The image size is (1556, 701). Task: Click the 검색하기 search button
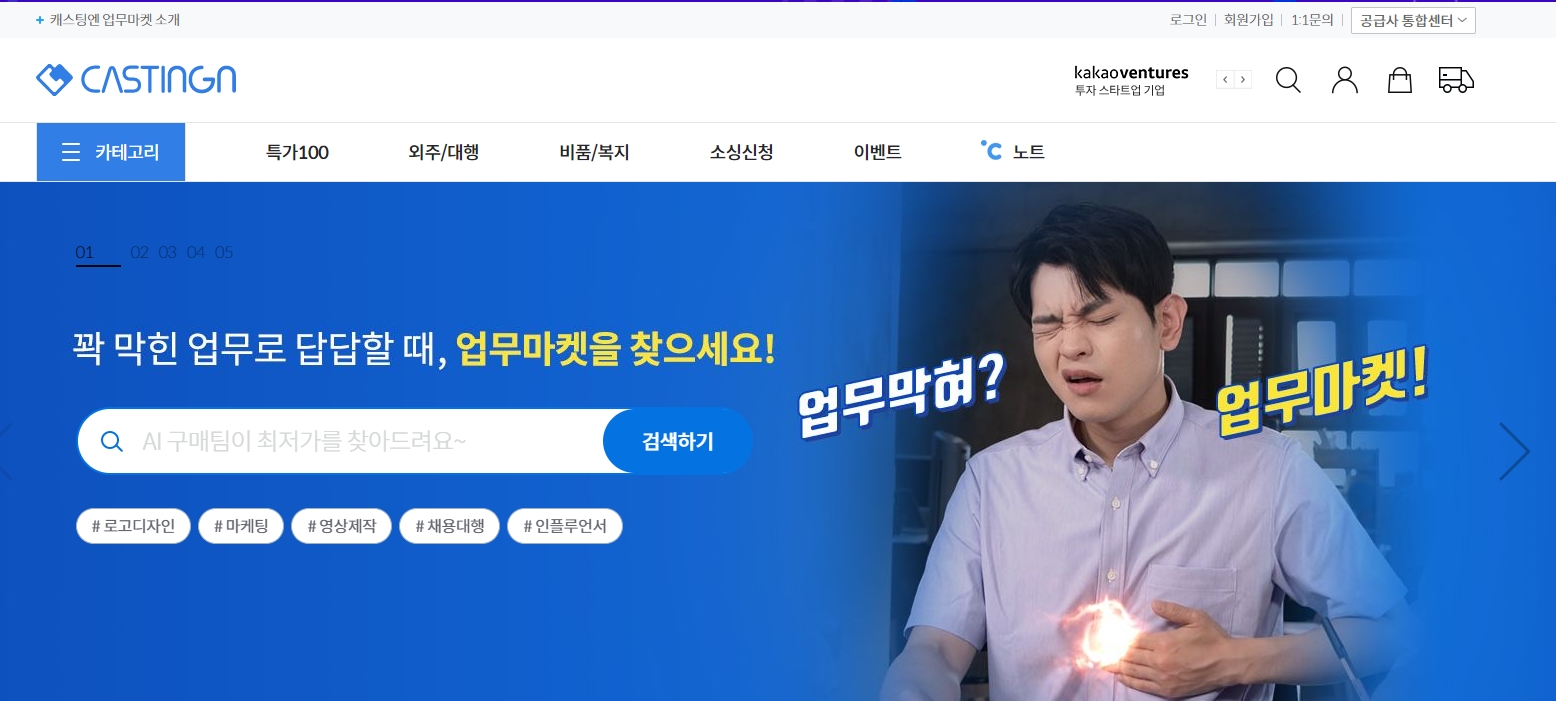(678, 441)
